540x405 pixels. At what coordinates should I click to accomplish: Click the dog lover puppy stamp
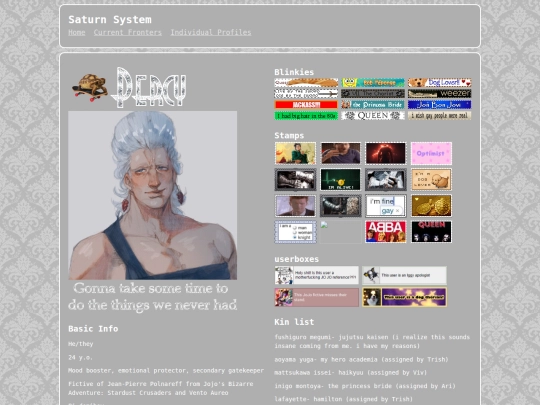(431, 179)
